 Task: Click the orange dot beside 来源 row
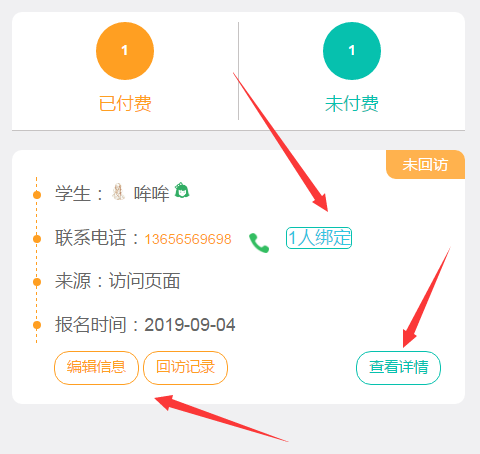tap(37, 282)
